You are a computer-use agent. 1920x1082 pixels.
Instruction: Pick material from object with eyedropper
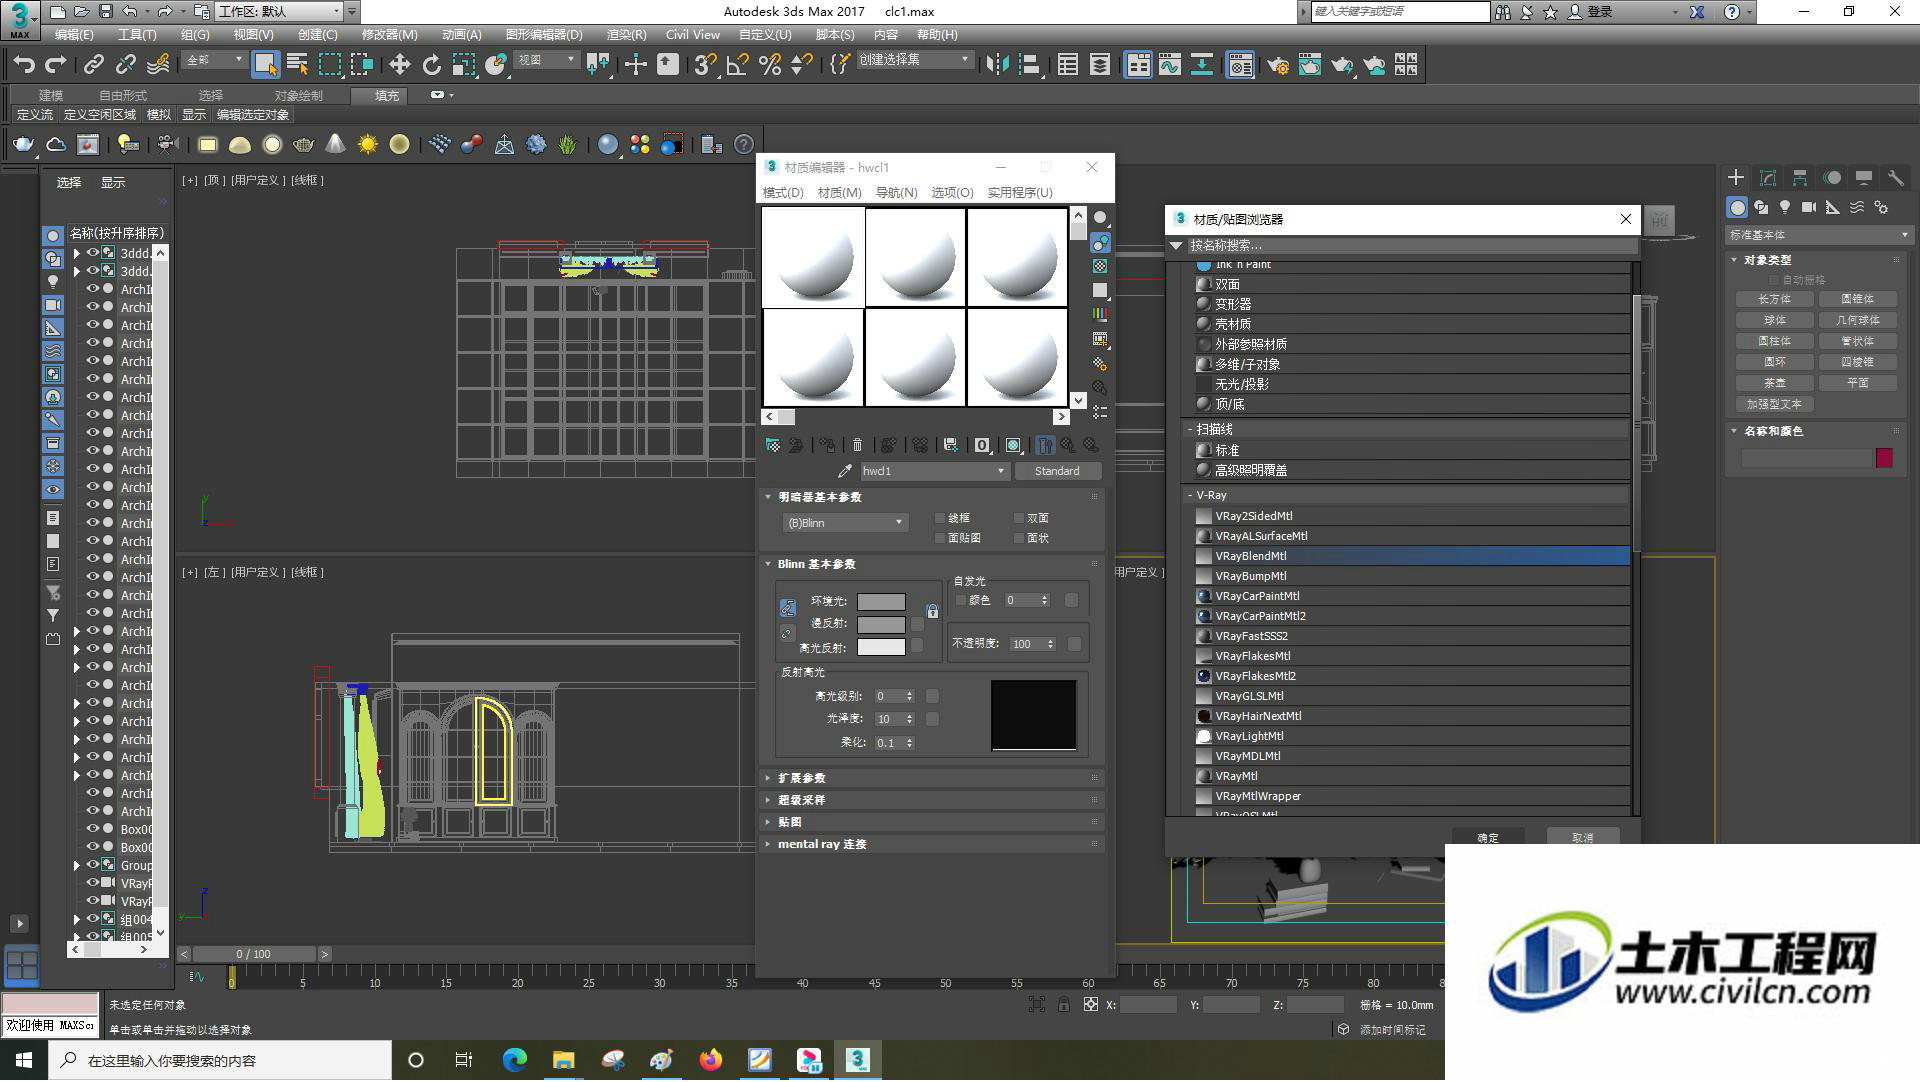(x=845, y=471)
